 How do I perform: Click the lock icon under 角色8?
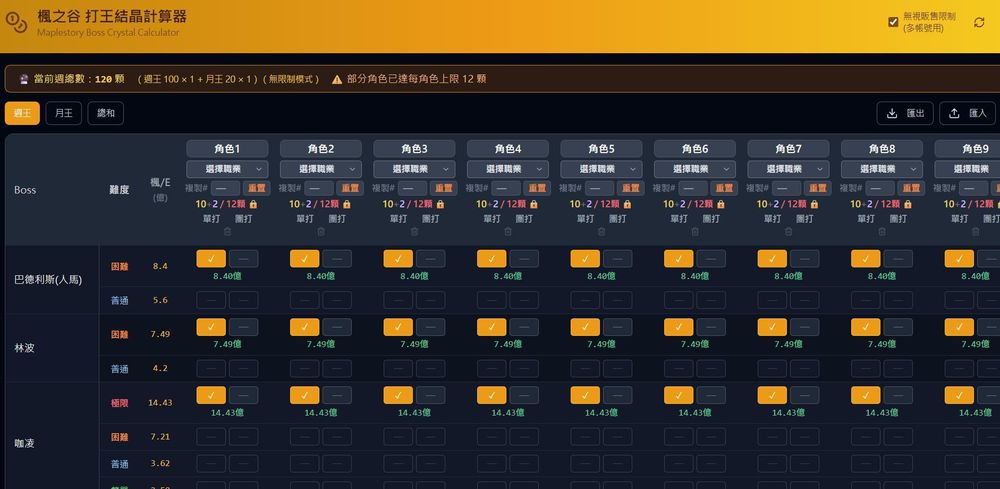point(908,204)
